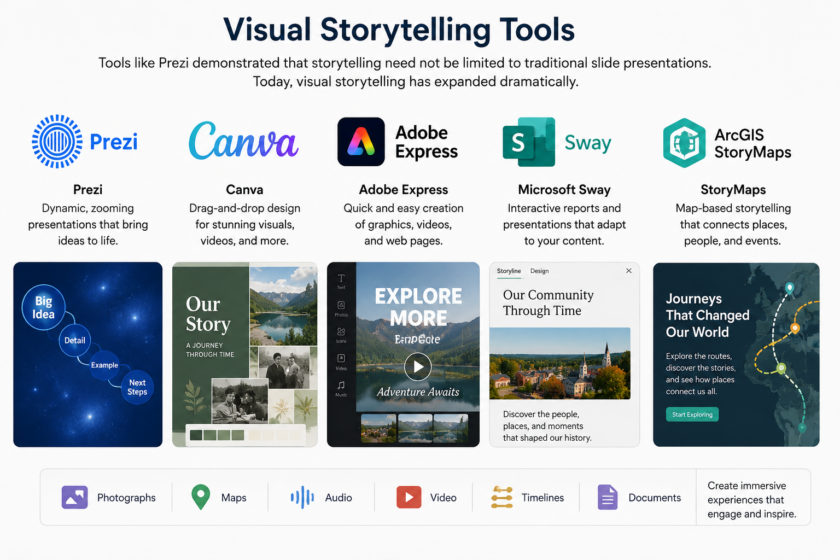Click the Adobe Express logo icon

pos(361,141)
